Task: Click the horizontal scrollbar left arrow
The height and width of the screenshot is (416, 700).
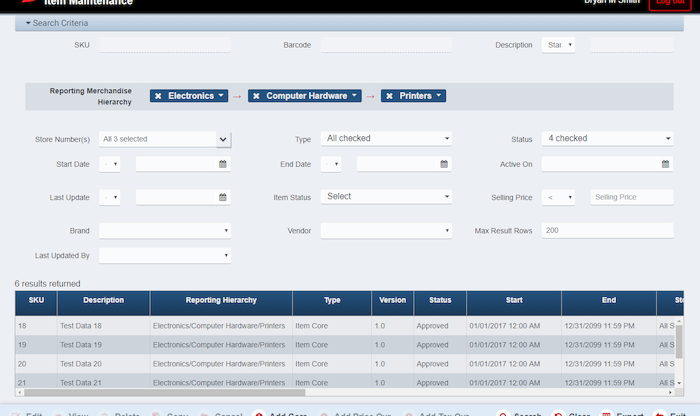Action: (x=19, y=392)
